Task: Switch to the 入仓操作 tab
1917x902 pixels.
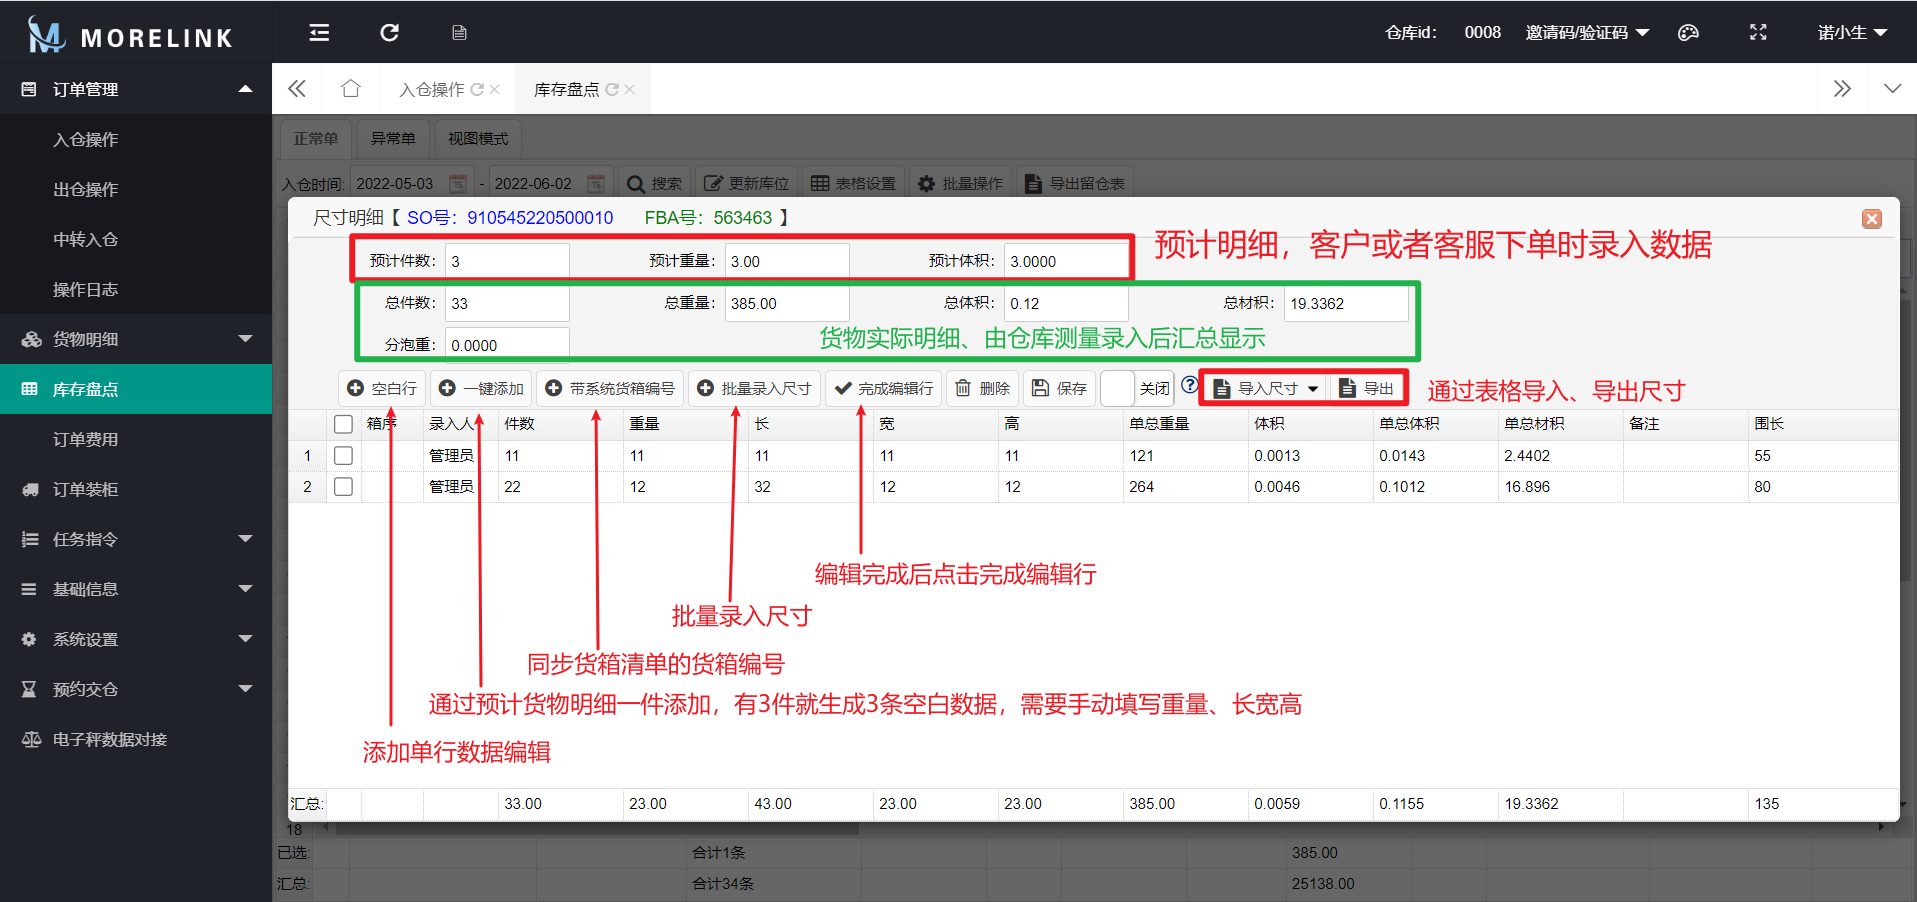Action: click(x=432, y=89)
